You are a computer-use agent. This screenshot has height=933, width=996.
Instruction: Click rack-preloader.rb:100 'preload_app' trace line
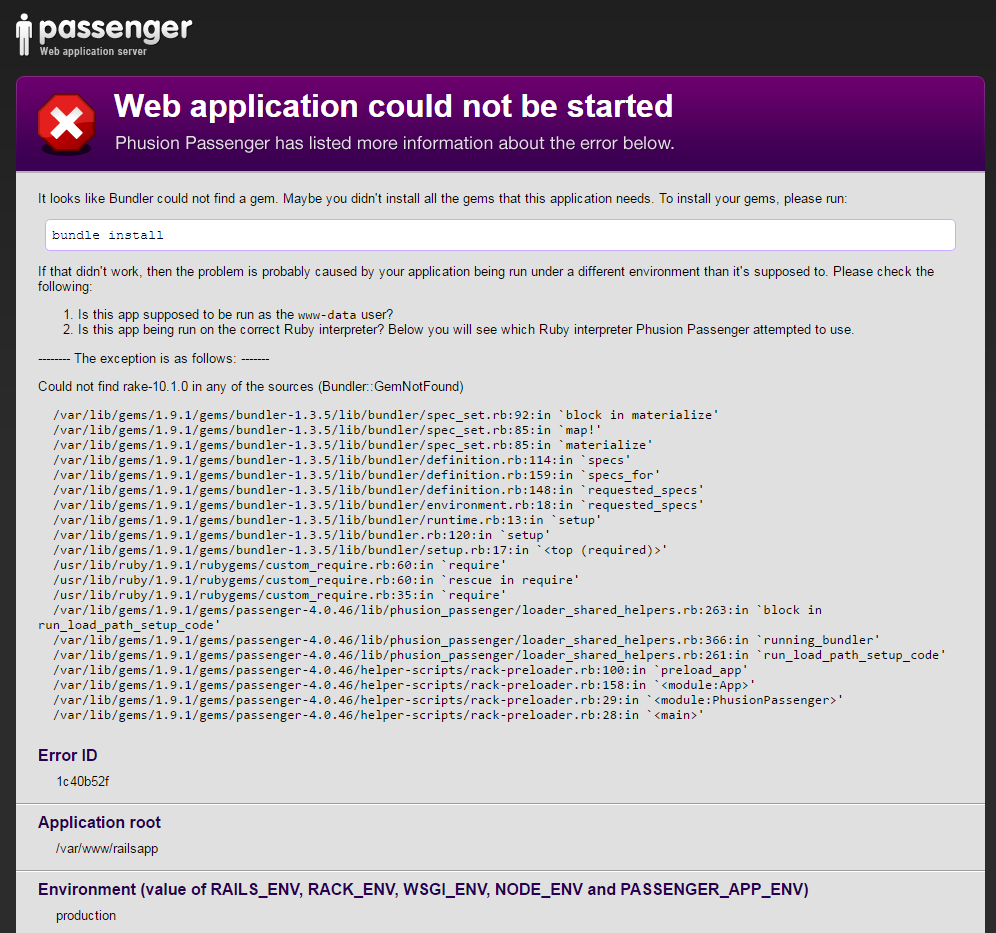pyautogui.click(x=400, y=670)
